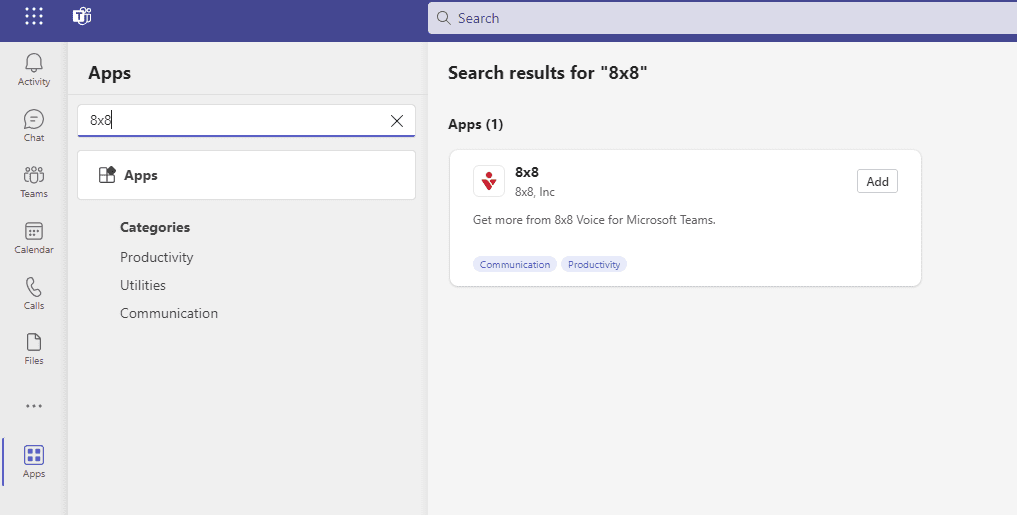The image size is (1017, 515).
Task: Click the Apps (1) results heading
Action: pos(475,124)
